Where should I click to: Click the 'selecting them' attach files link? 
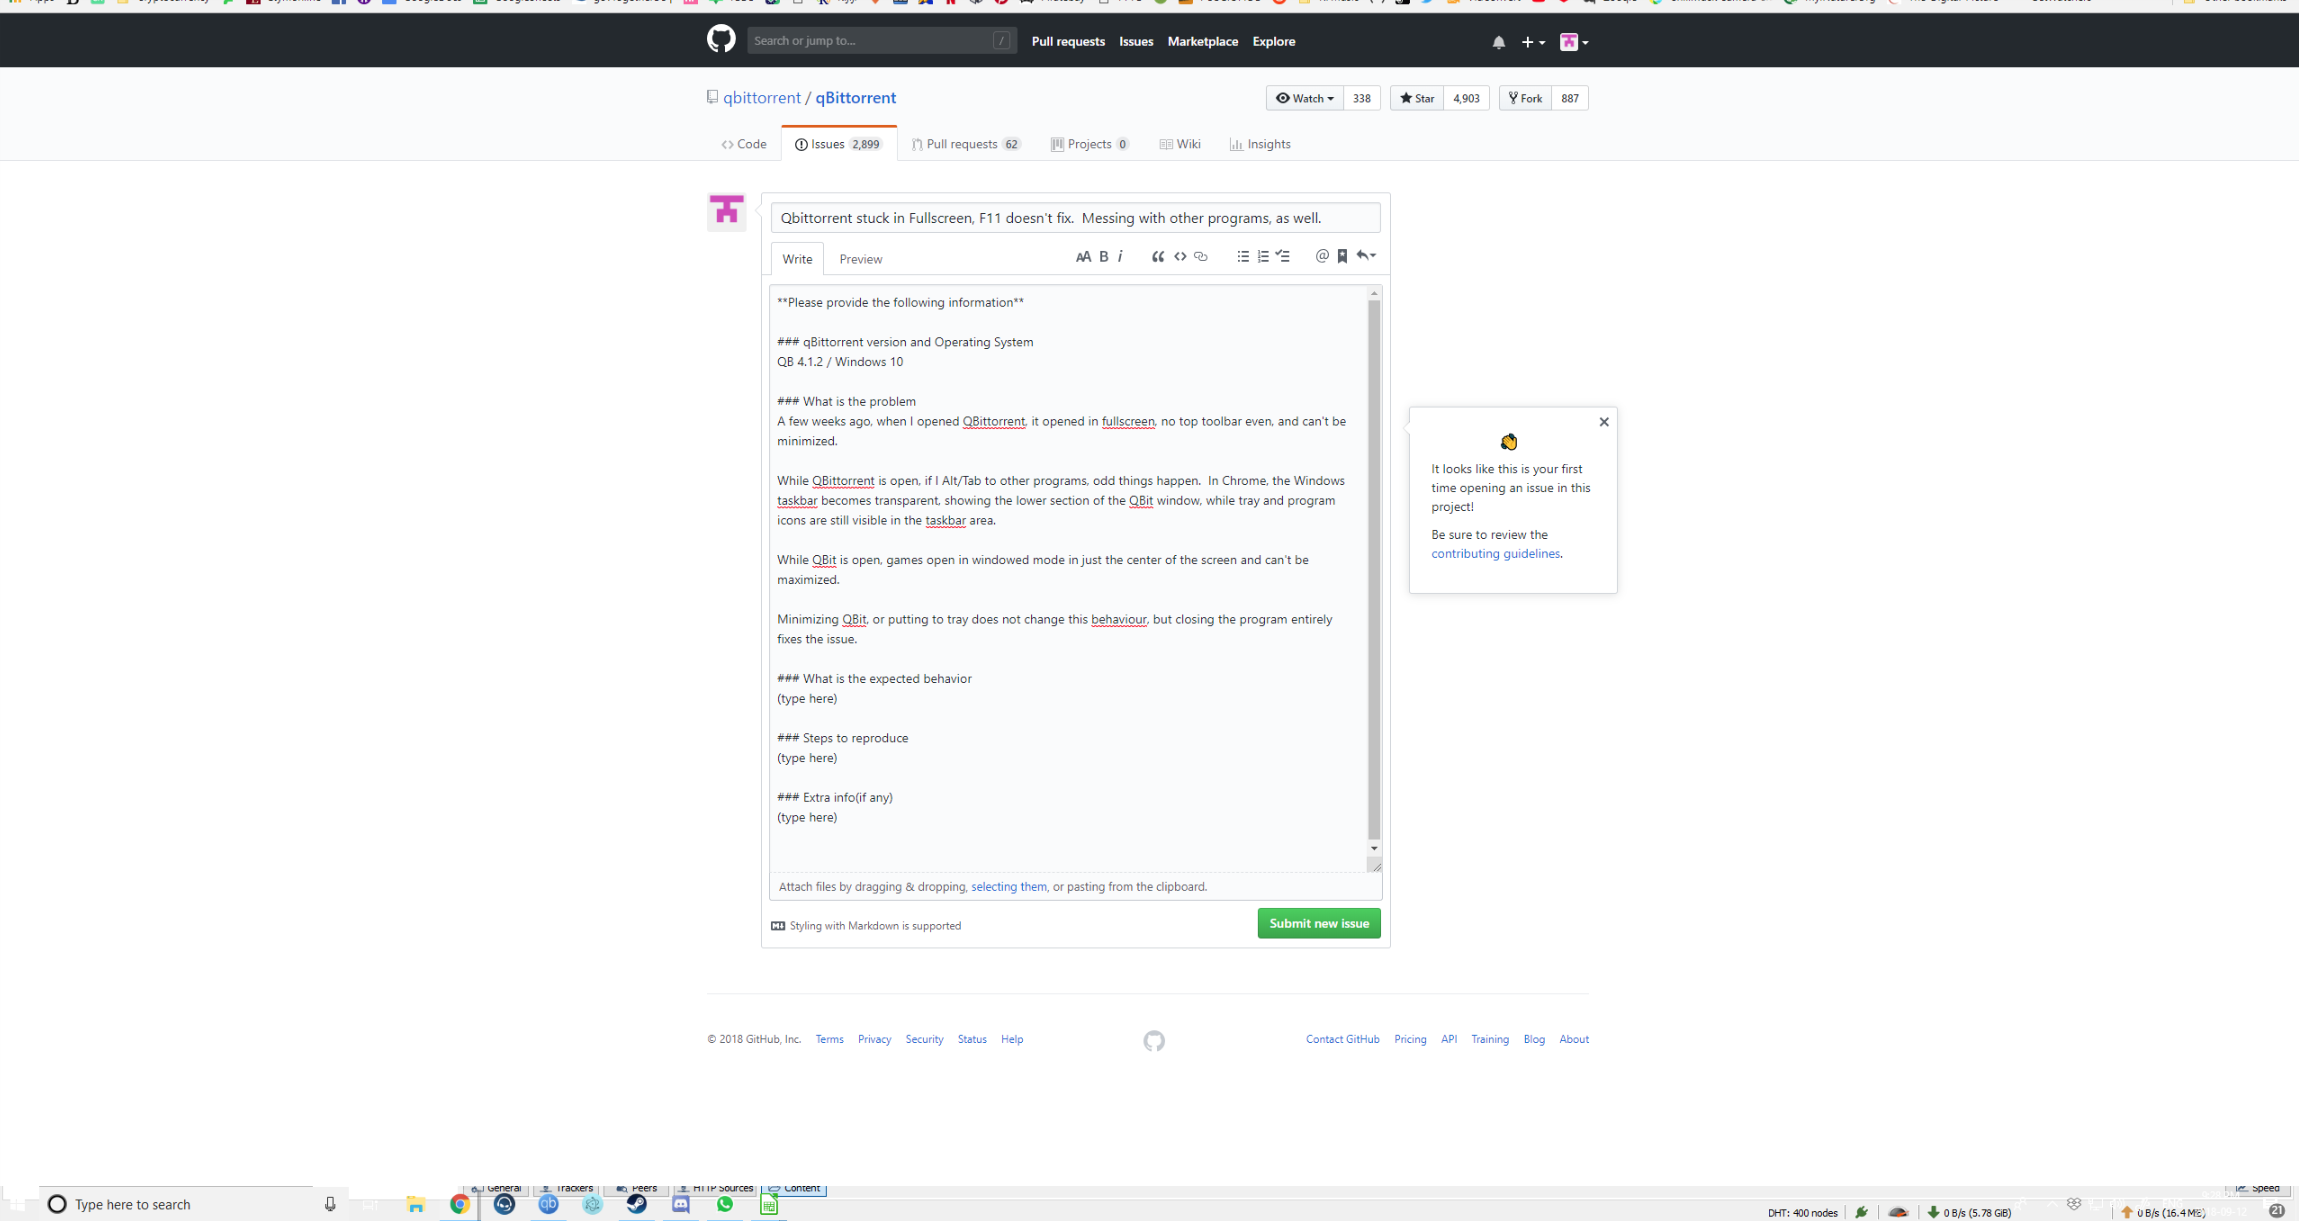coord(1009,887)
